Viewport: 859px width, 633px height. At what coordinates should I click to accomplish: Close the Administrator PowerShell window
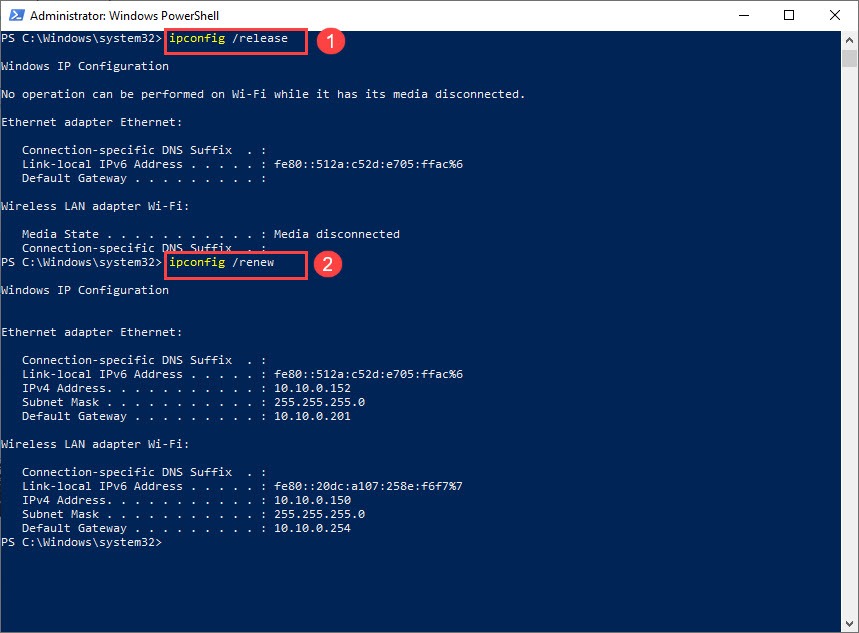click(x=834, y=15)
